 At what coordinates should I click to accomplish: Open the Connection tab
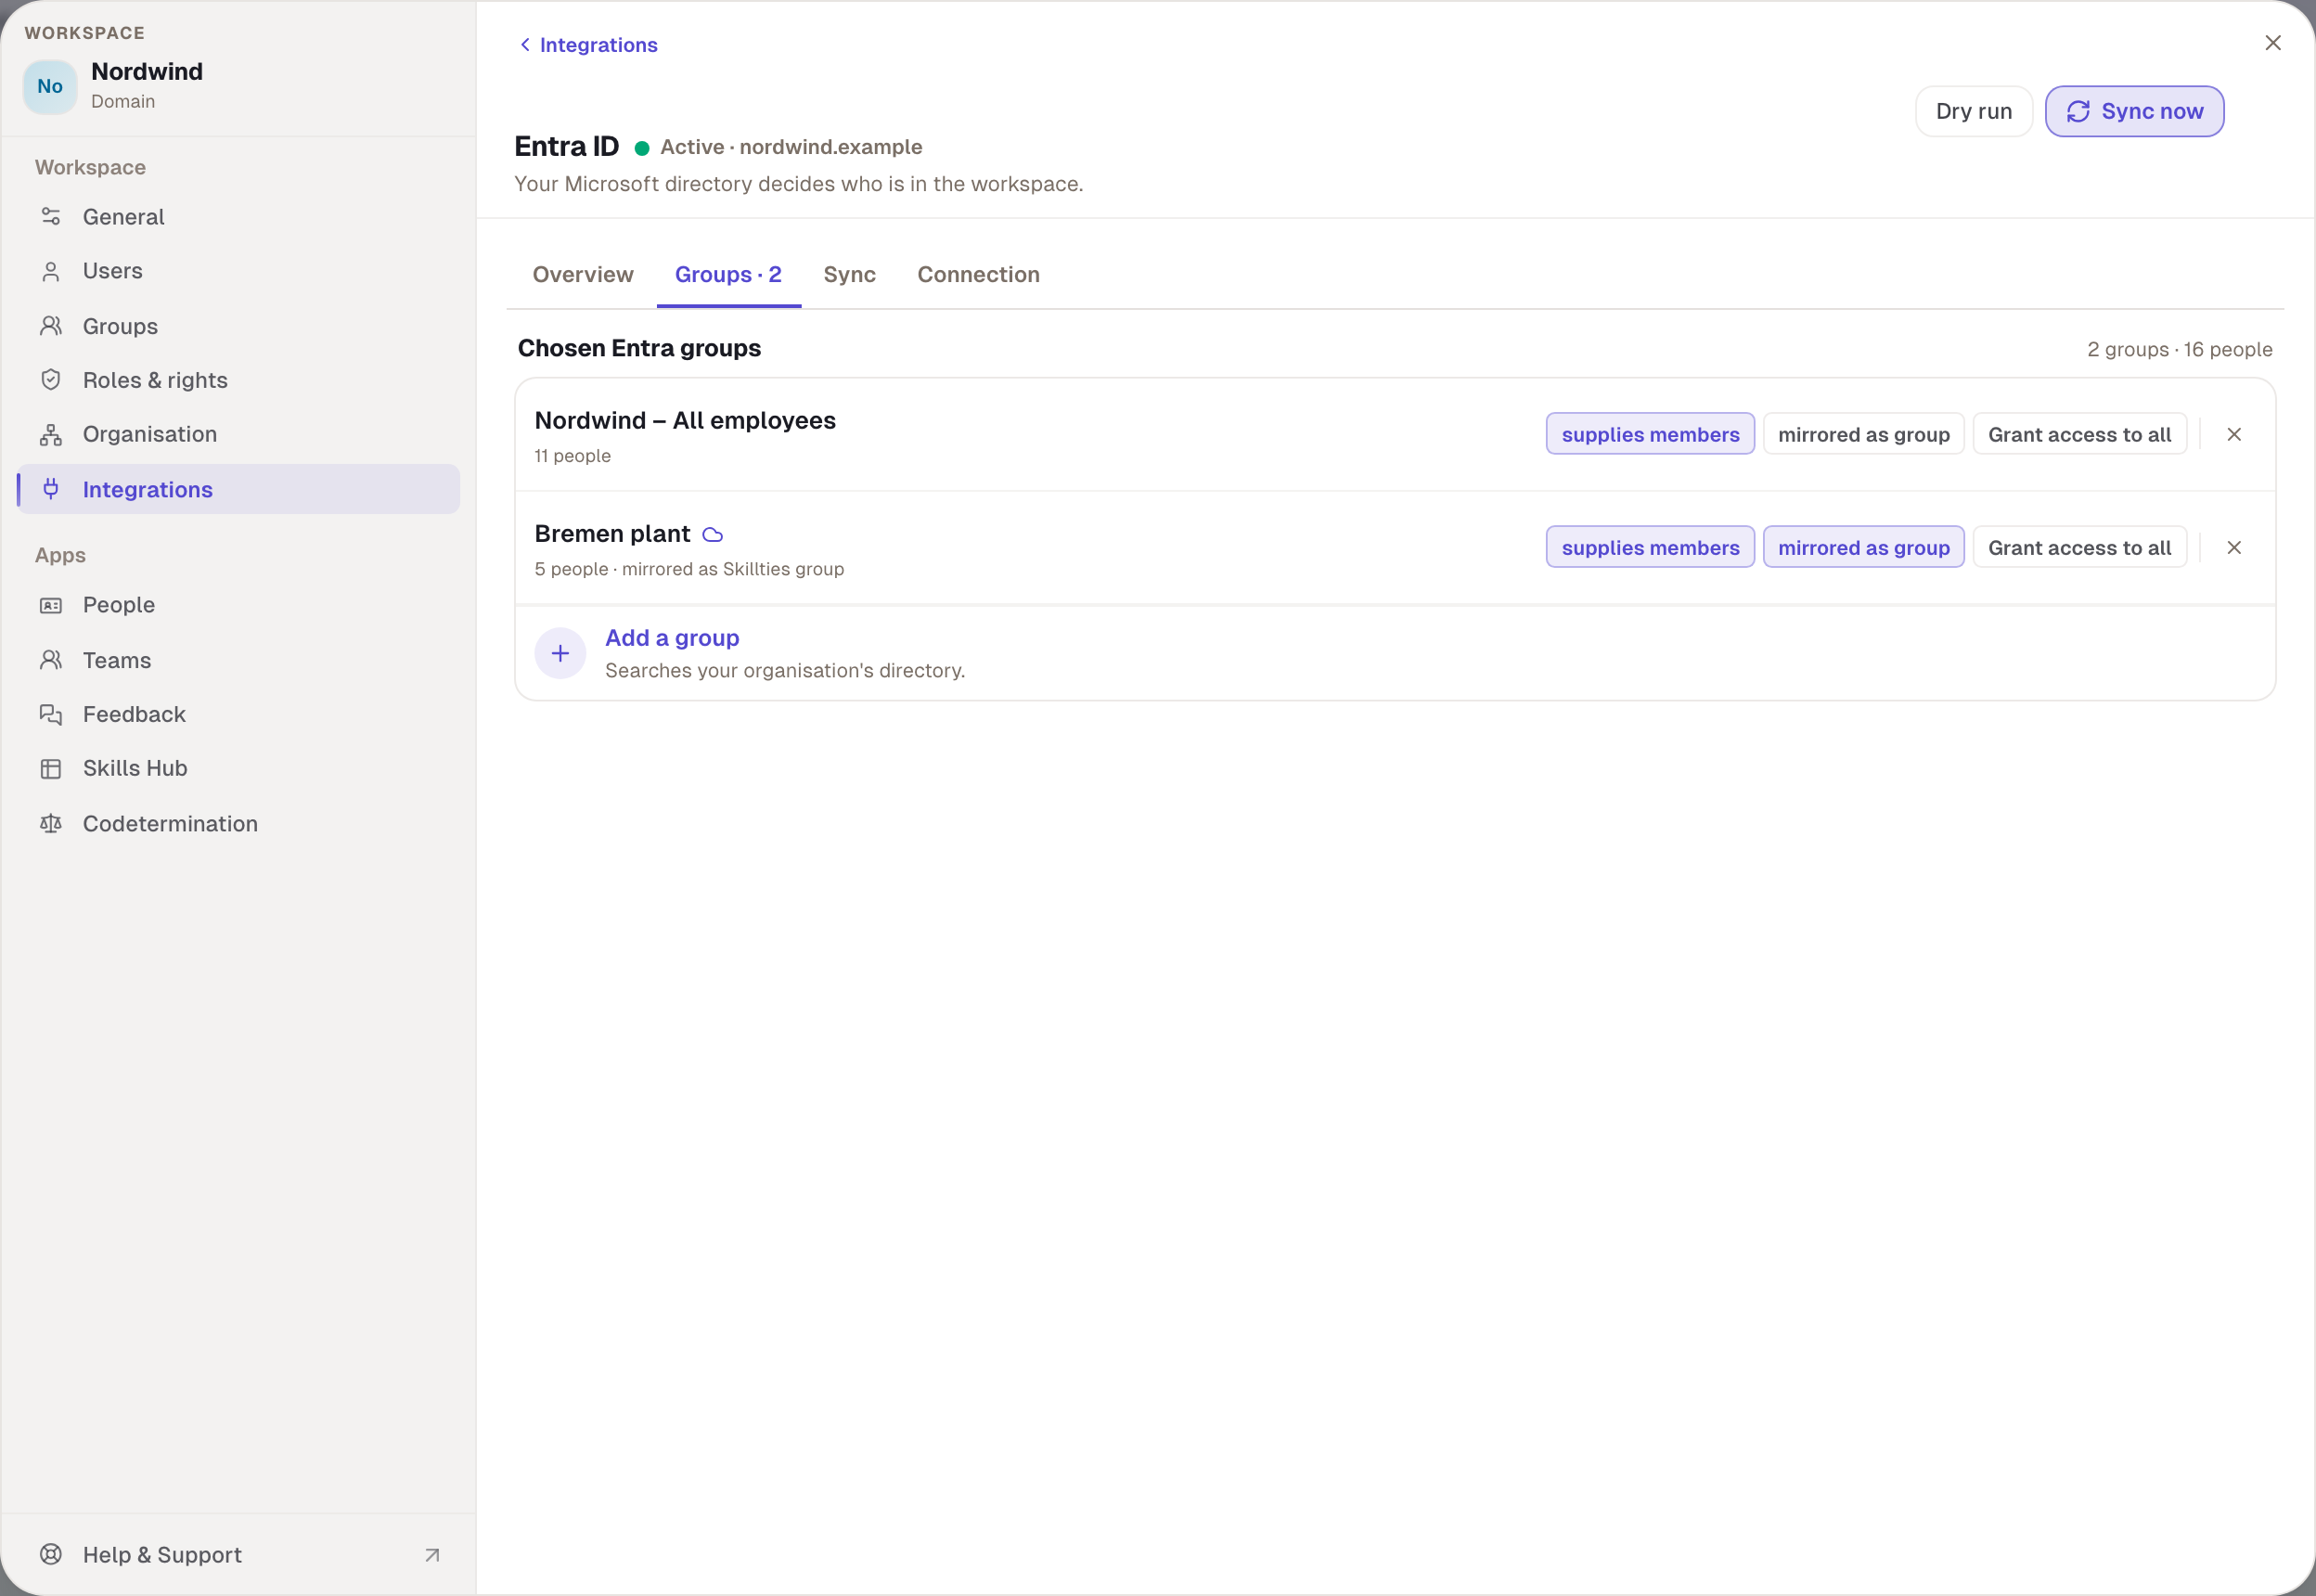tap(978, 274)
